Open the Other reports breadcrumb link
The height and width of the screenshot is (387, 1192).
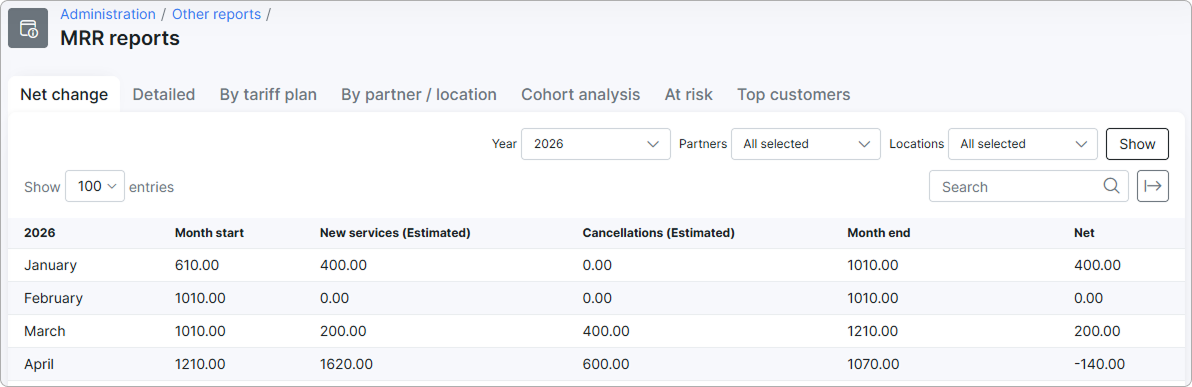(217, 14)
